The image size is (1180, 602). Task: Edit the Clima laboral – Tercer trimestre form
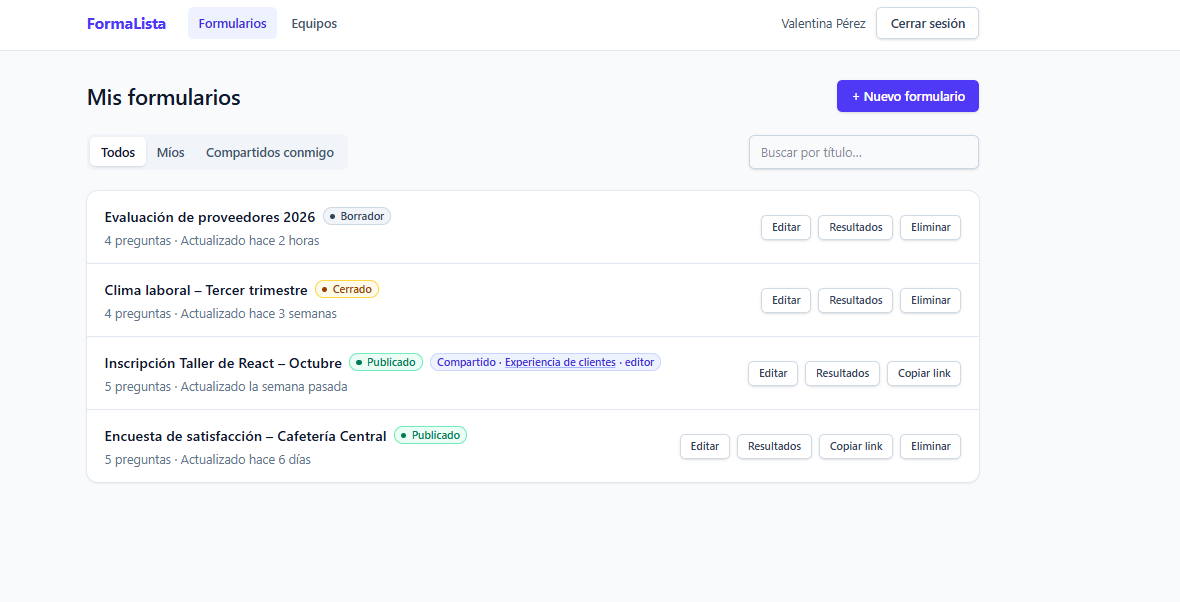point(786,300)
